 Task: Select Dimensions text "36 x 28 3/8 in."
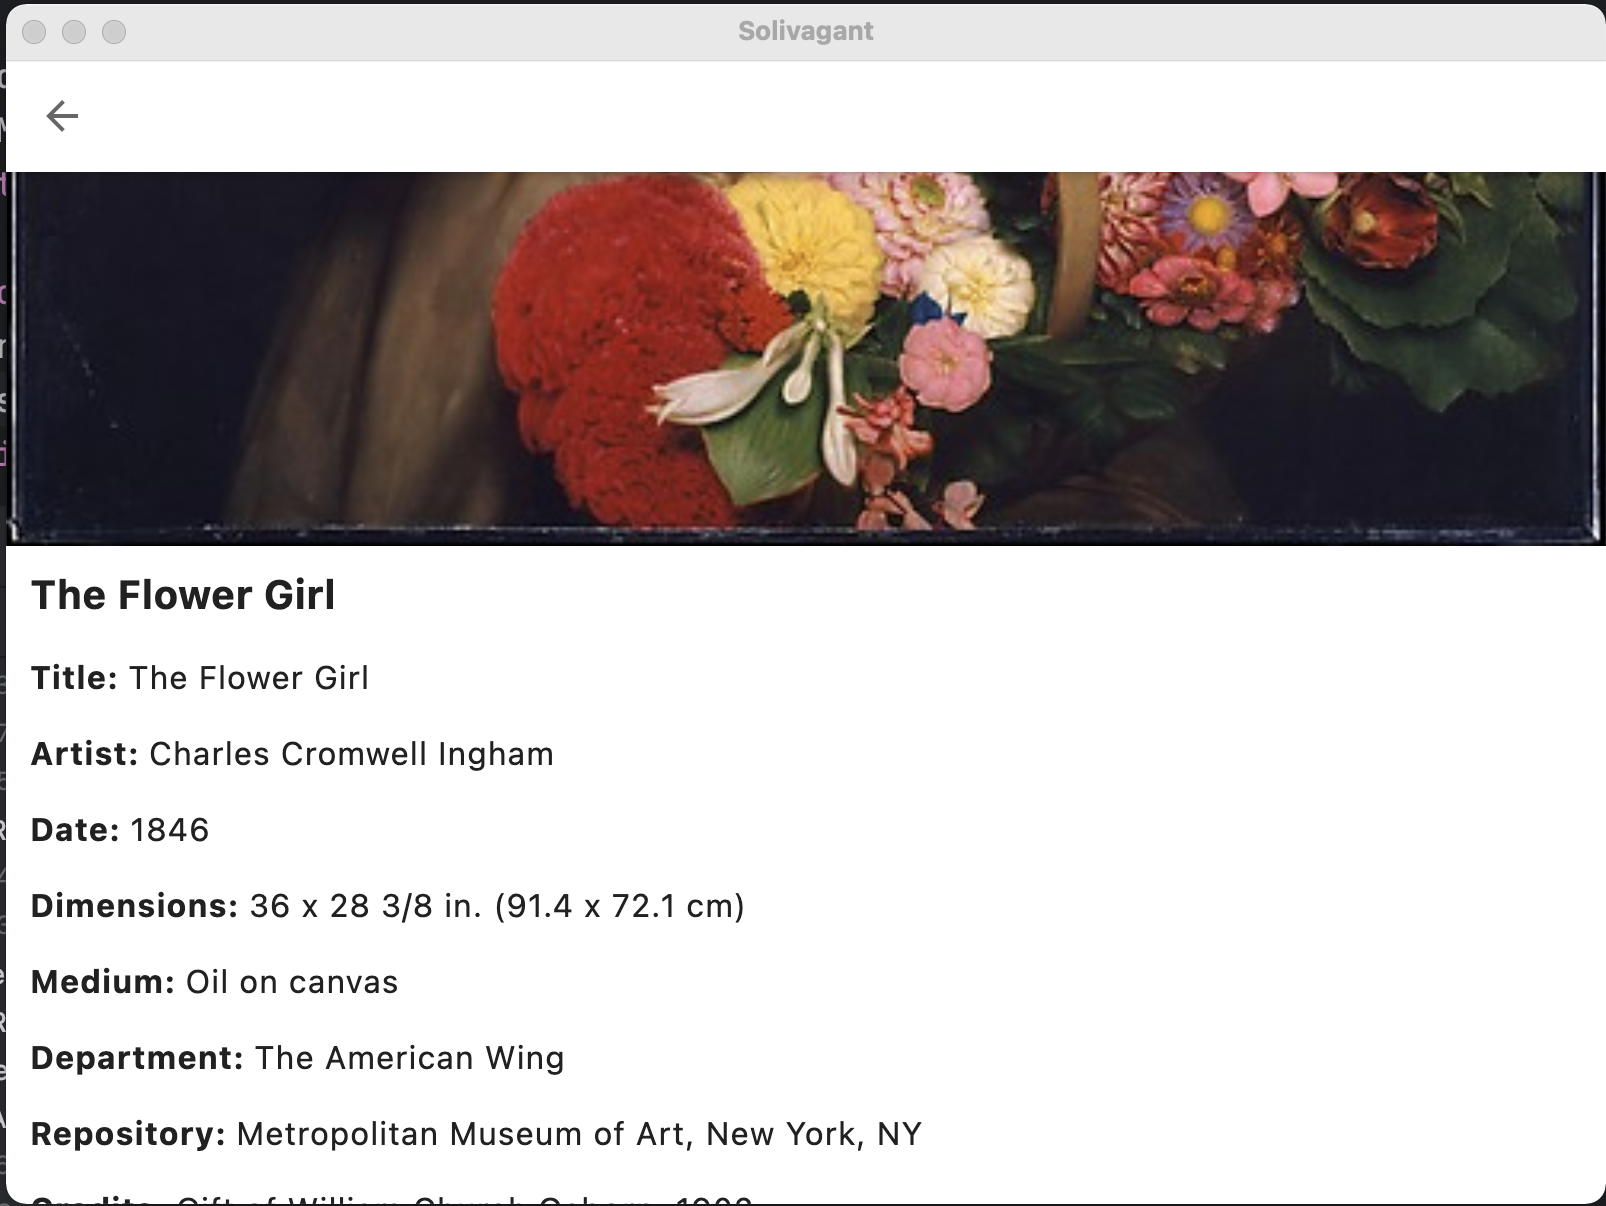[x=366, y=906]
